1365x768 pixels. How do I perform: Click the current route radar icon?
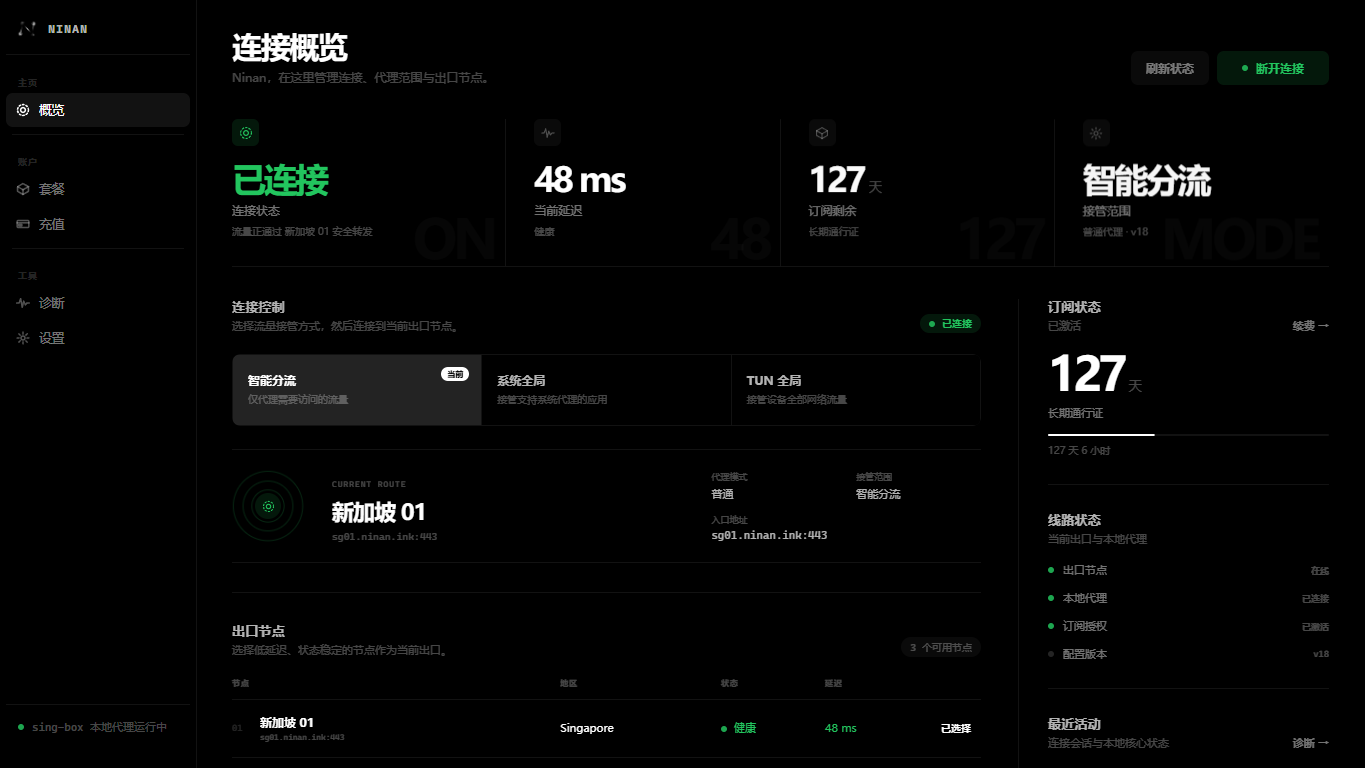(268, 506)
